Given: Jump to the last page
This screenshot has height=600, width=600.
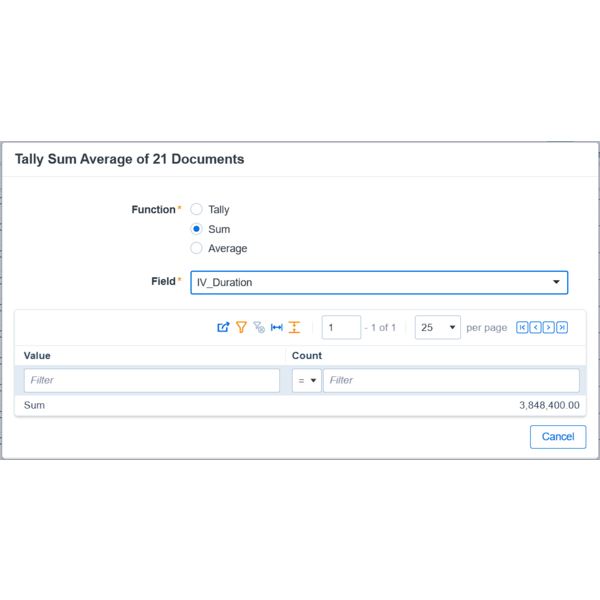Looking at the screenshot, I should (x=562, y=328).
